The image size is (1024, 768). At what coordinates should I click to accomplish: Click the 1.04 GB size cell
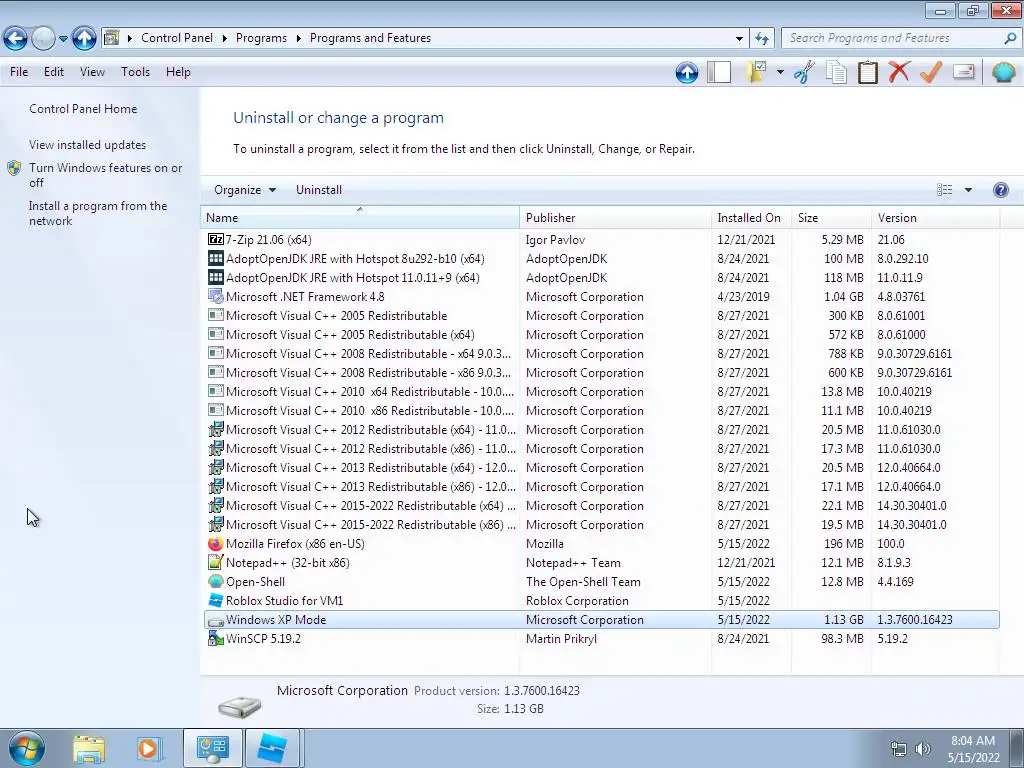842,296
